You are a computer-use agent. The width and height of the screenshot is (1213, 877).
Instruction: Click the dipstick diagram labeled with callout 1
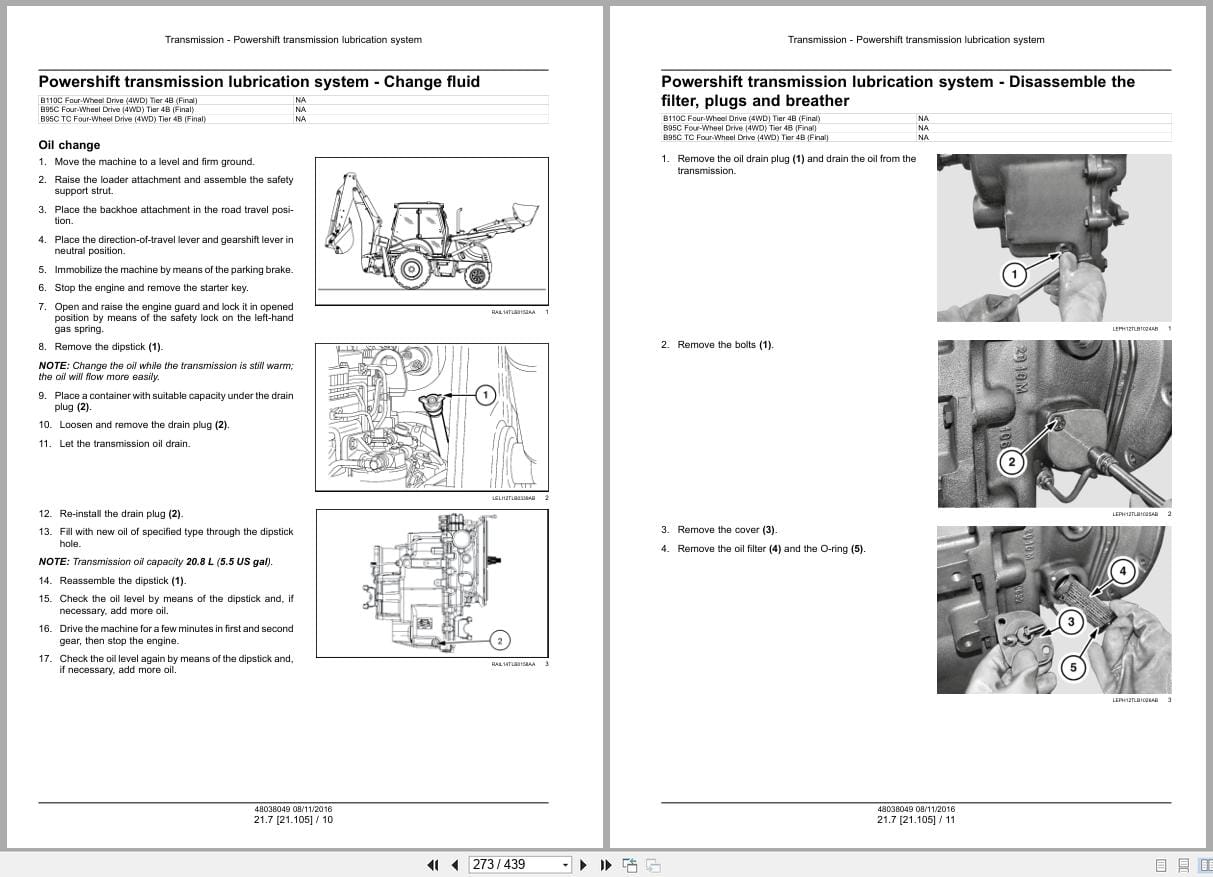[431, 417]
